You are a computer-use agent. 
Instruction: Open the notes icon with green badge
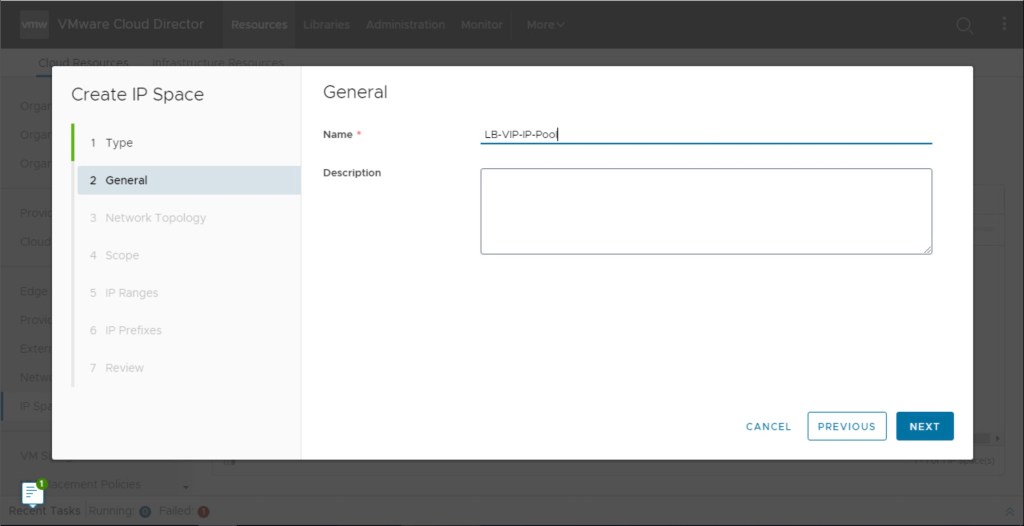pyautogui.click(x=33, y=493)
